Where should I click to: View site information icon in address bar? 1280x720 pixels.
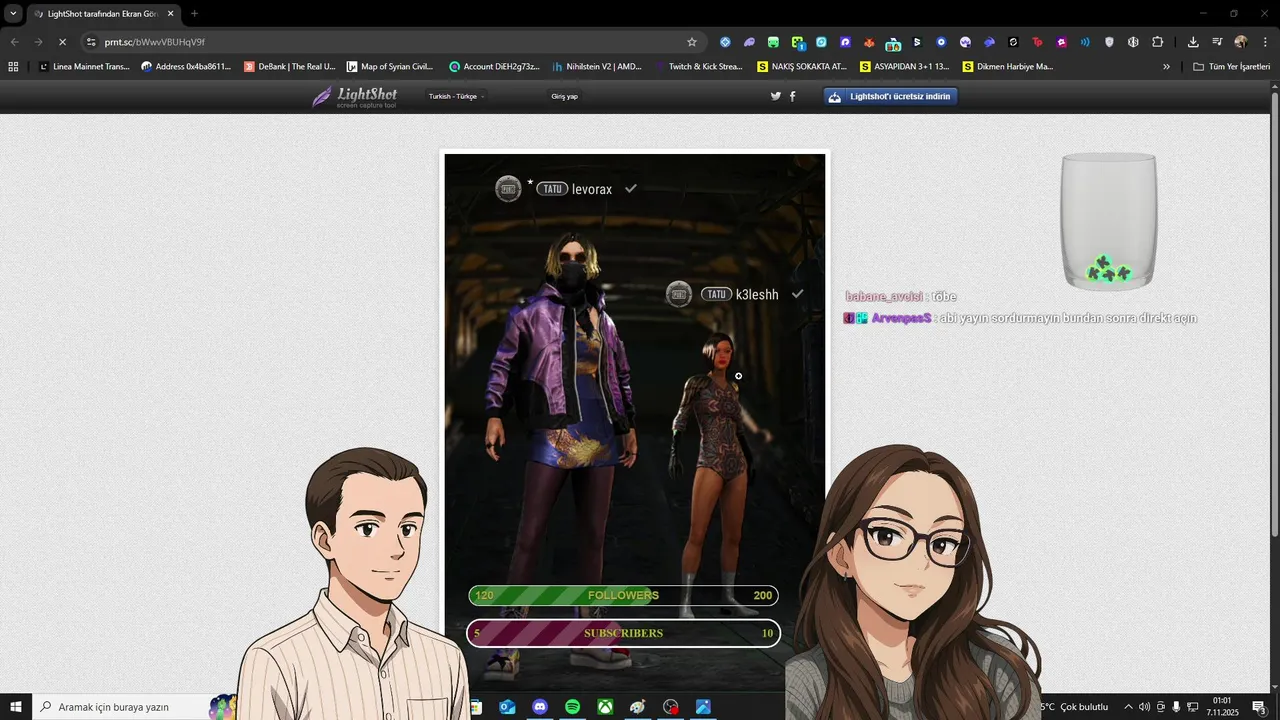click(91, 42)
